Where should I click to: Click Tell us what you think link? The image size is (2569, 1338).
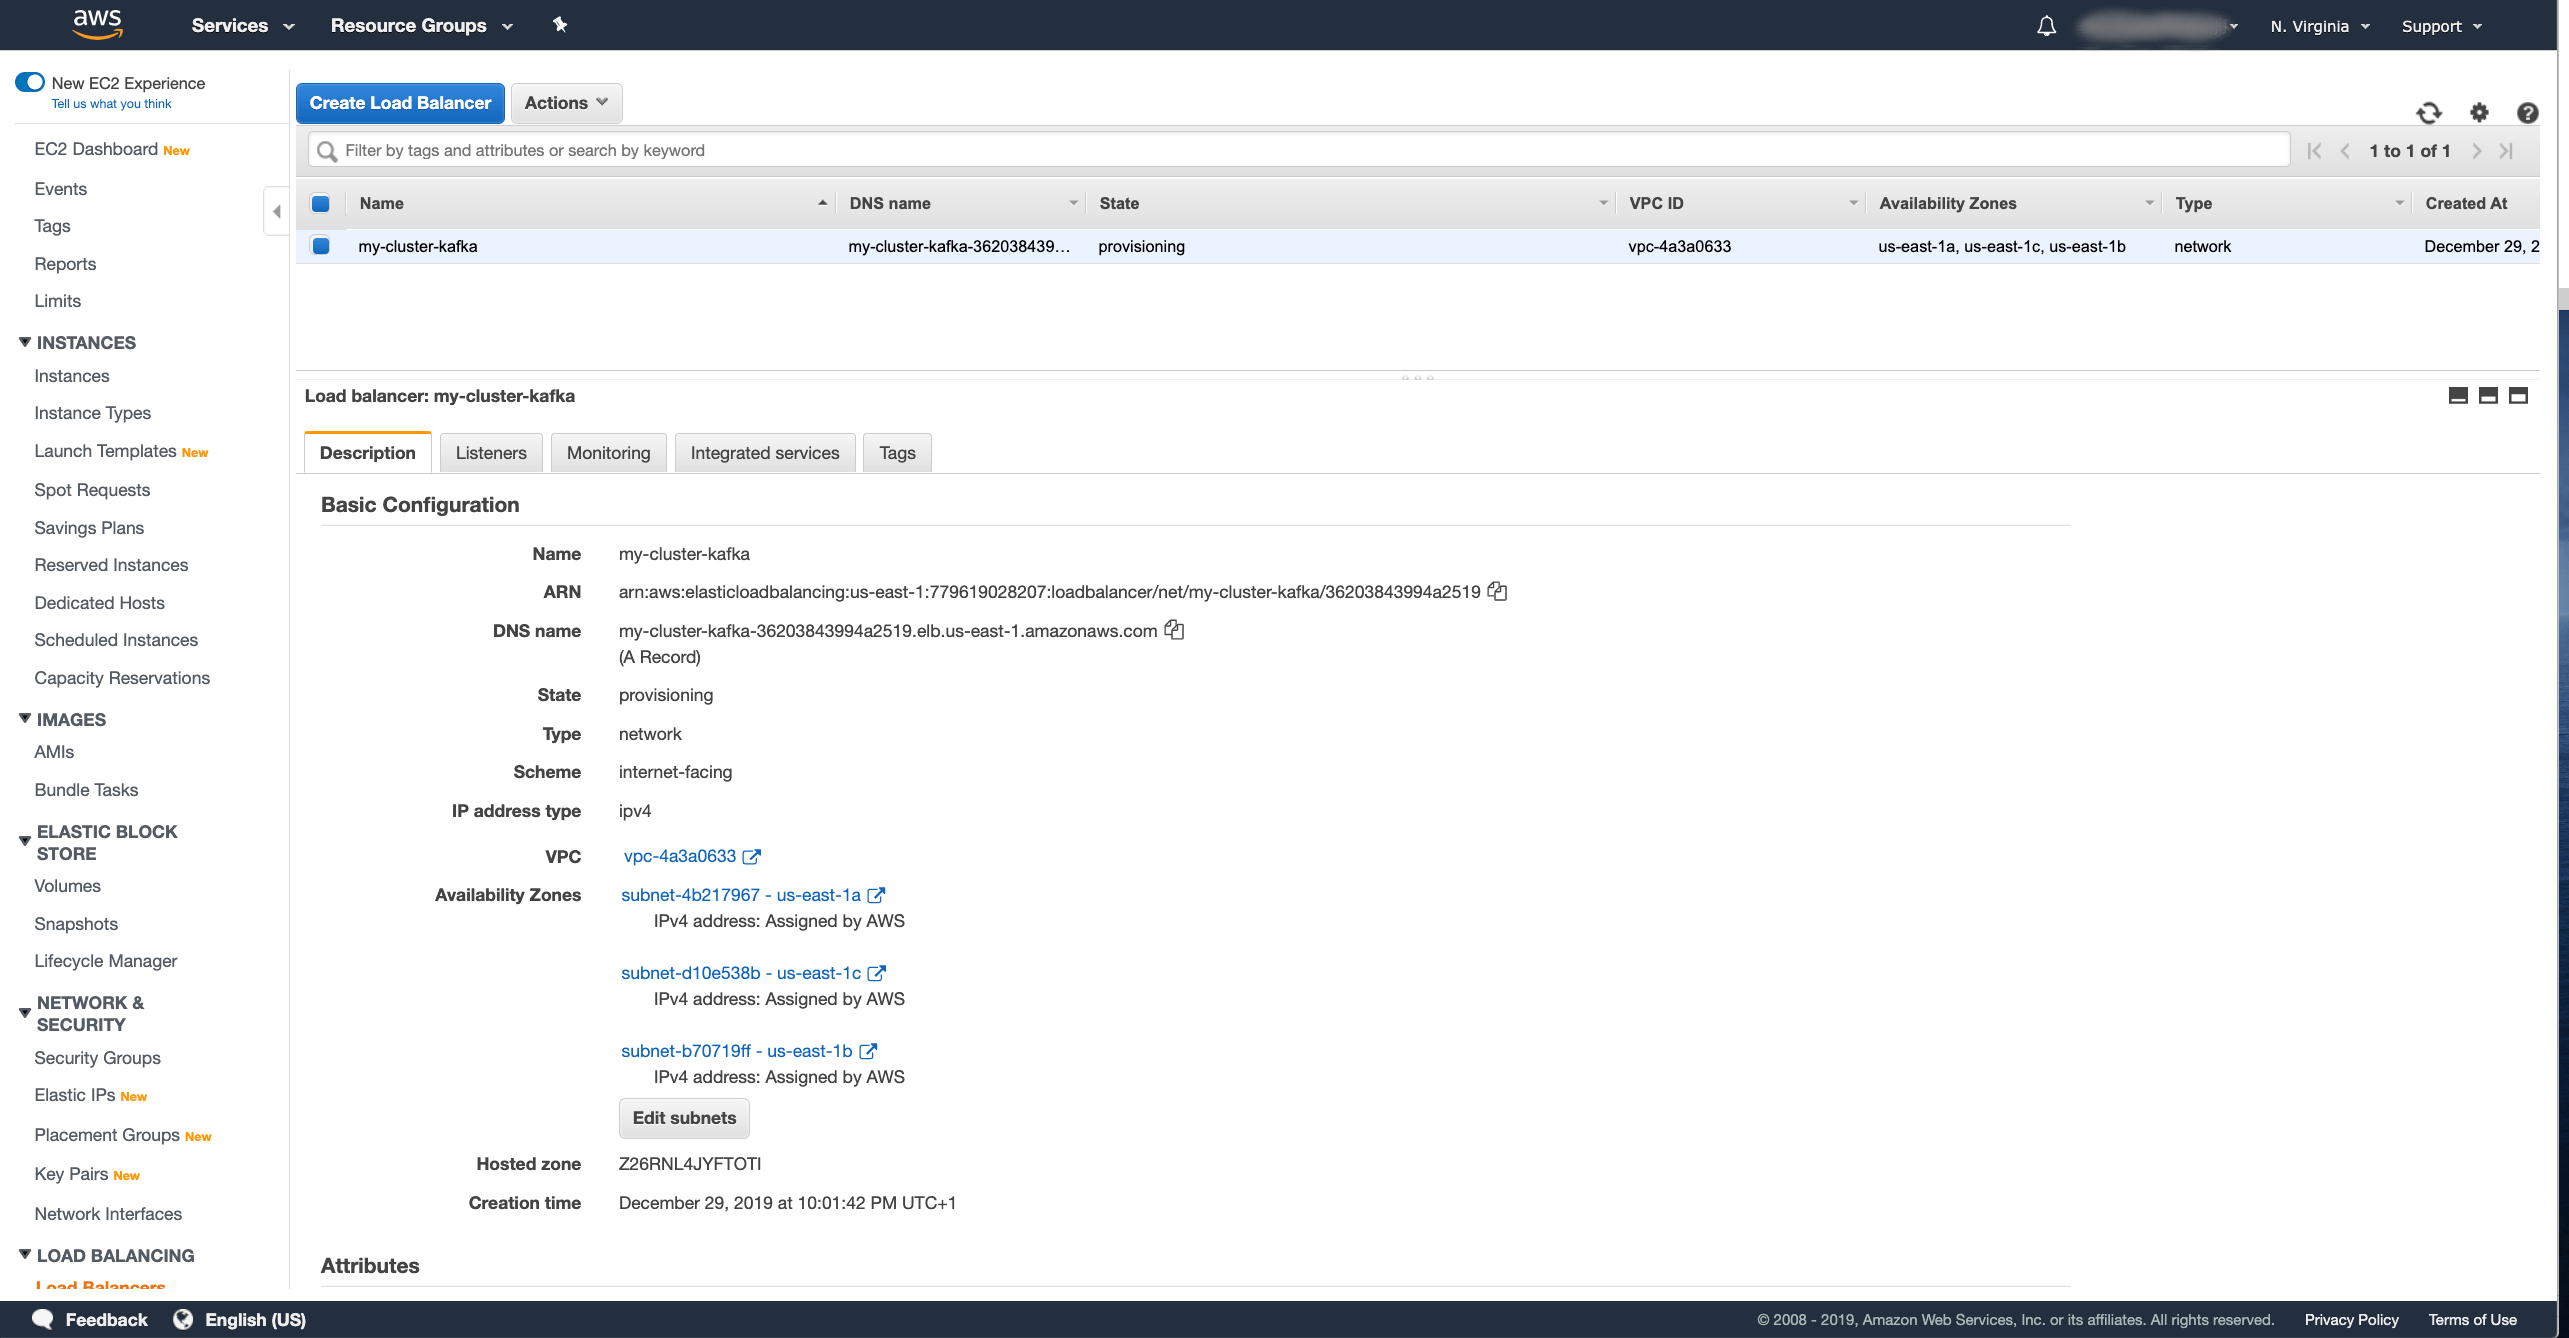click(x=111, y=104)
